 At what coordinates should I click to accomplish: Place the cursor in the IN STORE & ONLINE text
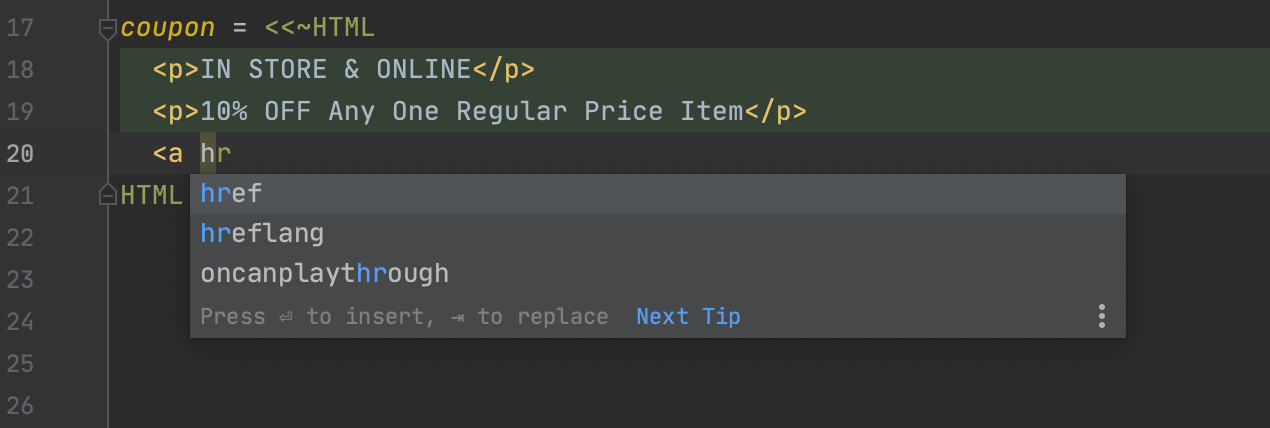tap(336, 70)
